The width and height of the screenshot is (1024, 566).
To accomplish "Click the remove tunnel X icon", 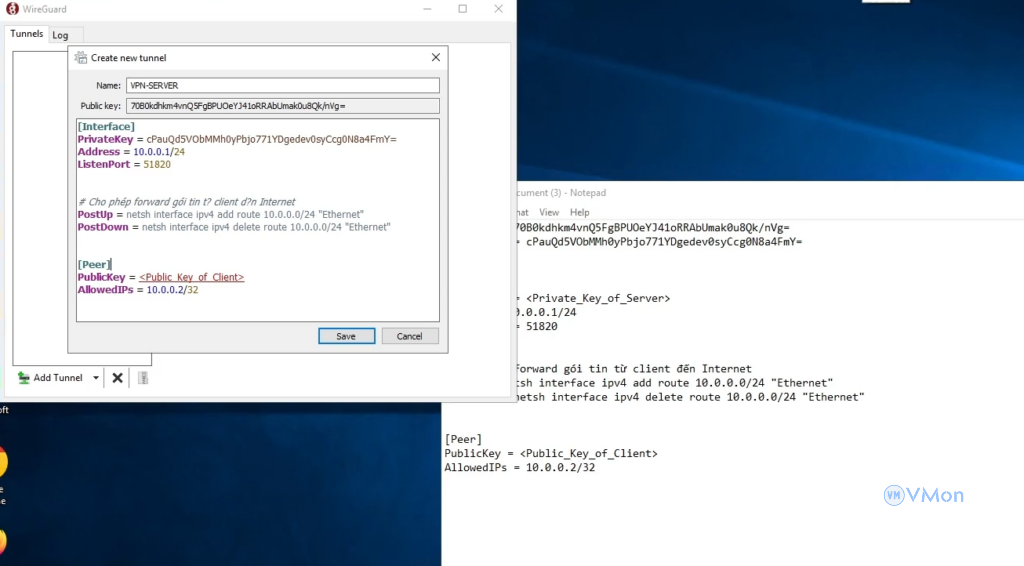I will point(117,378).
